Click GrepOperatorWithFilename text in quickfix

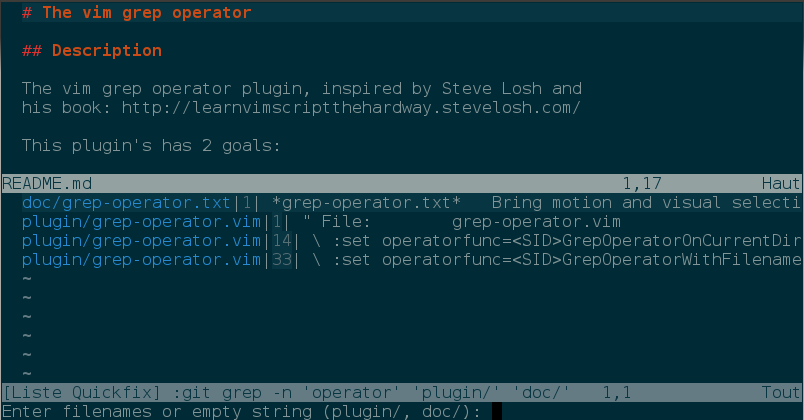[x=681, y=259]
